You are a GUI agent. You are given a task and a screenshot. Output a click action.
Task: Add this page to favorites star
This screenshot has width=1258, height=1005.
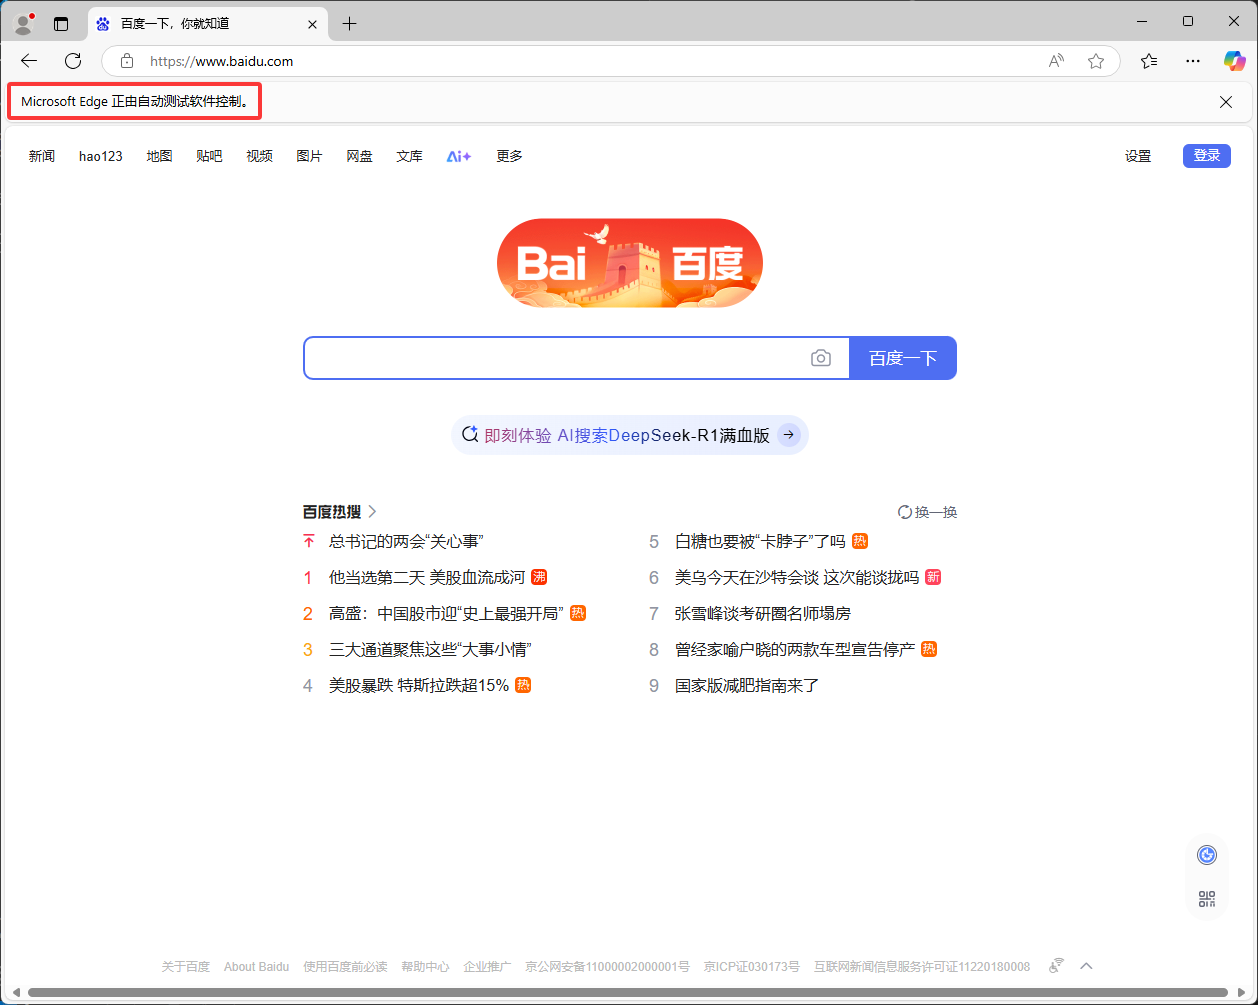tap(1096, 61)
